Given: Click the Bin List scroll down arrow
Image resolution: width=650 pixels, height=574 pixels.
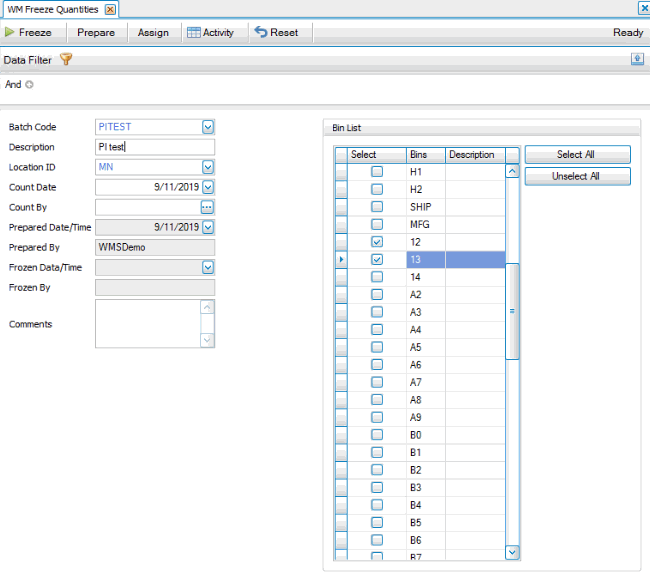Looking at the screenshot, I should 512,551.
